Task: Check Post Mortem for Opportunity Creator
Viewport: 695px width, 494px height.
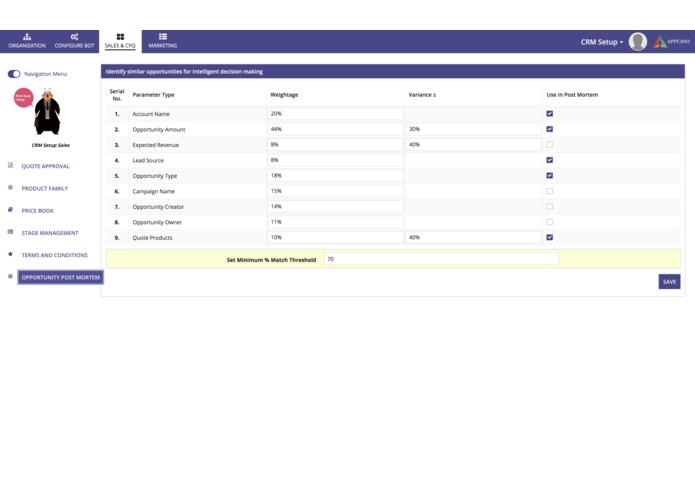Action: click(550, 207)
